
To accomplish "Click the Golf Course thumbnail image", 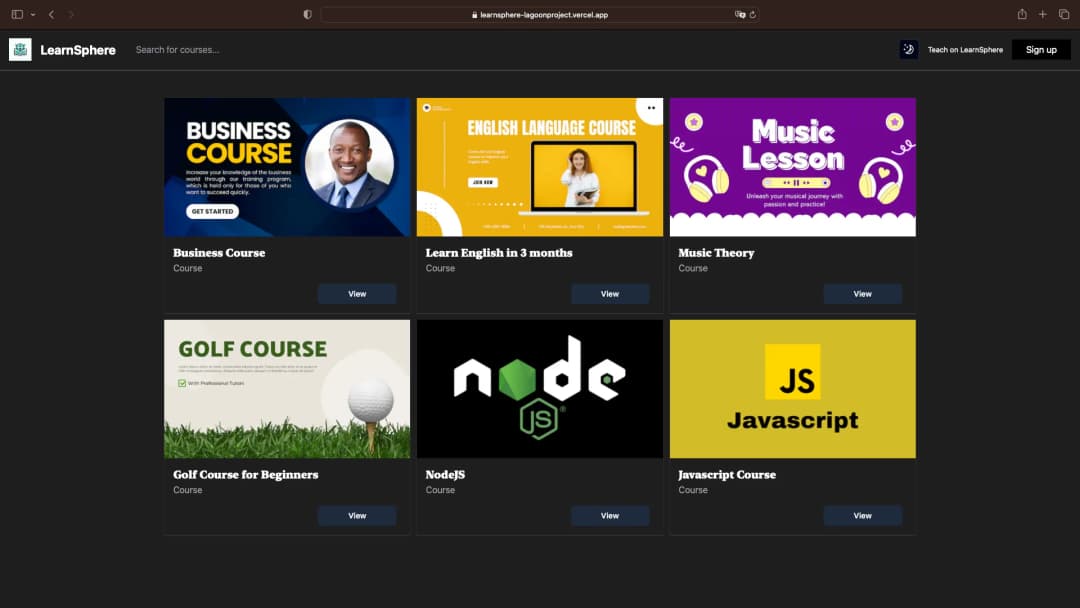I will 287,389.
